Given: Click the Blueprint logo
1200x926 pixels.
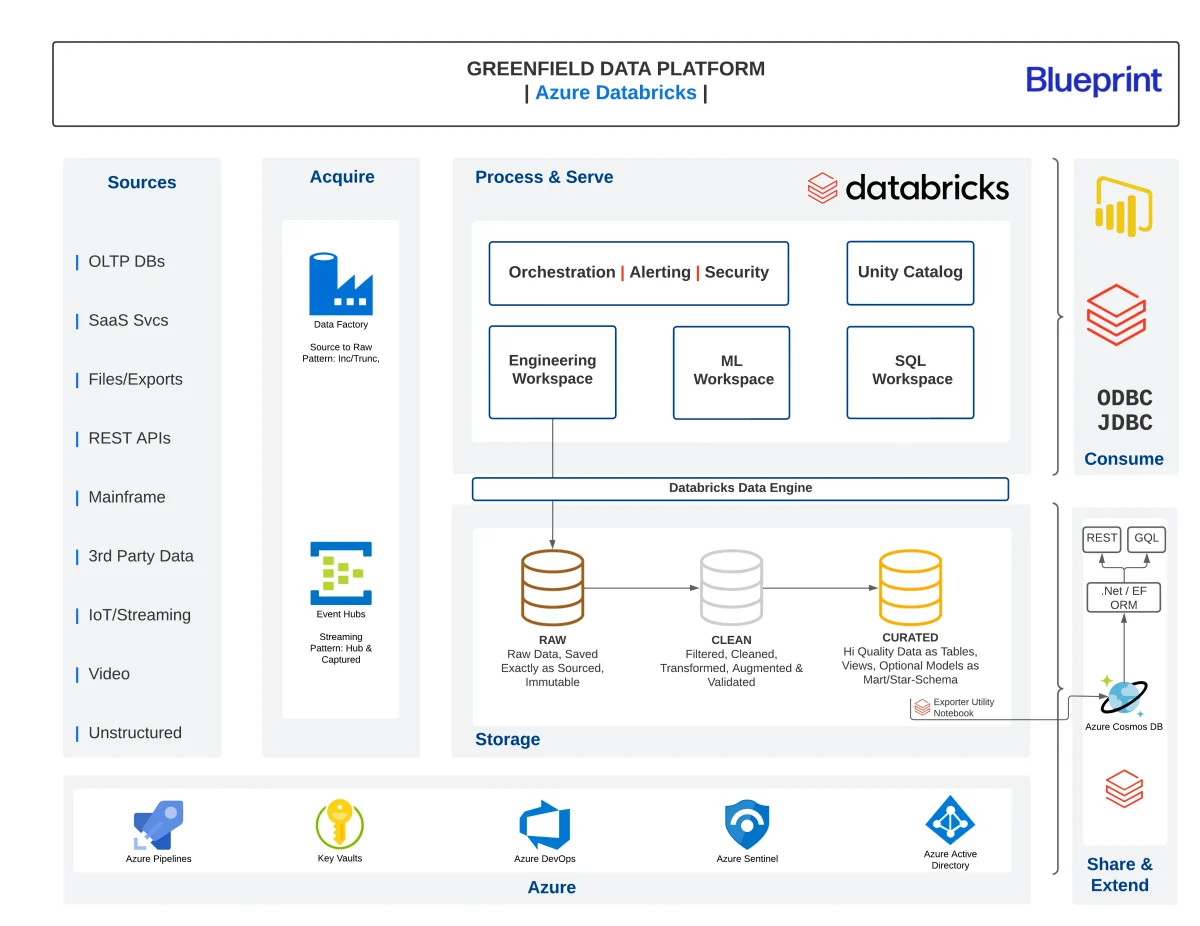Looking at the screenshot, I should click(x=1094, y=81).
